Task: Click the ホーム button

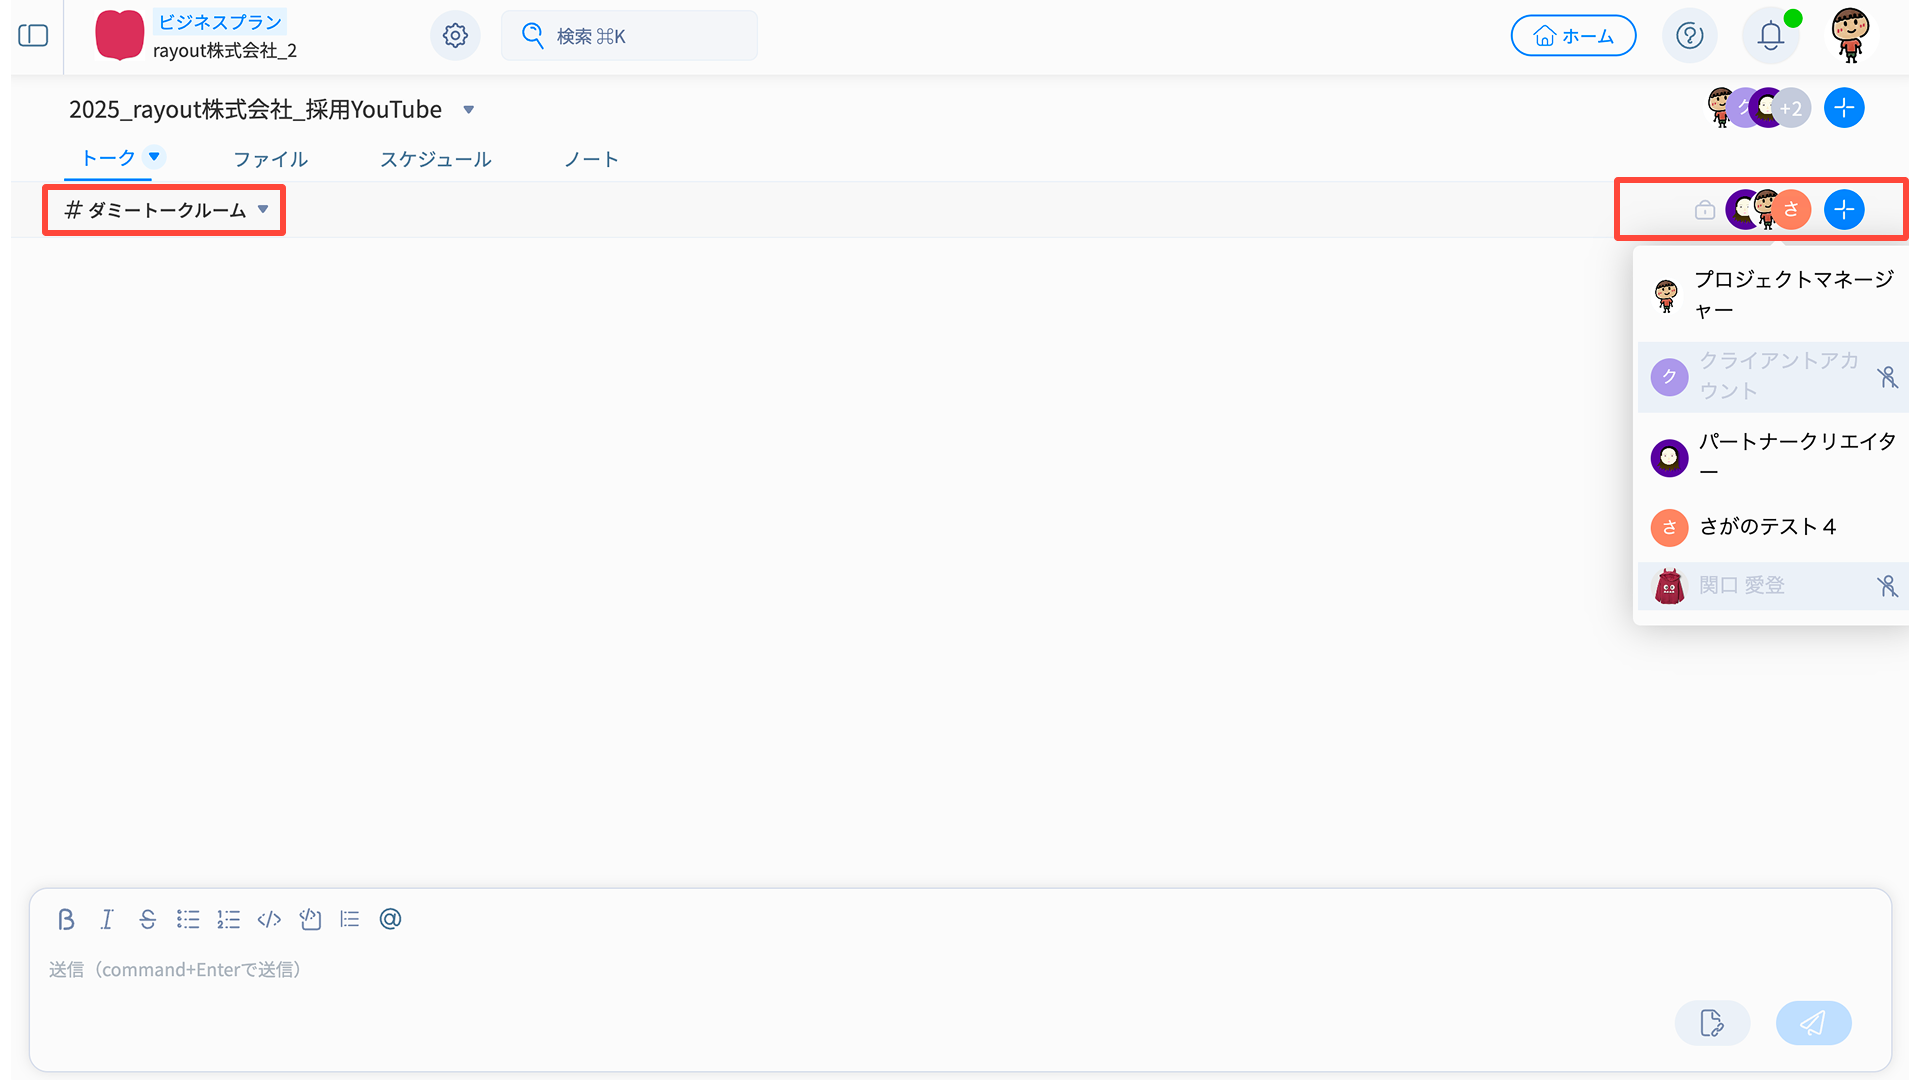Action: click(1573, 36)
